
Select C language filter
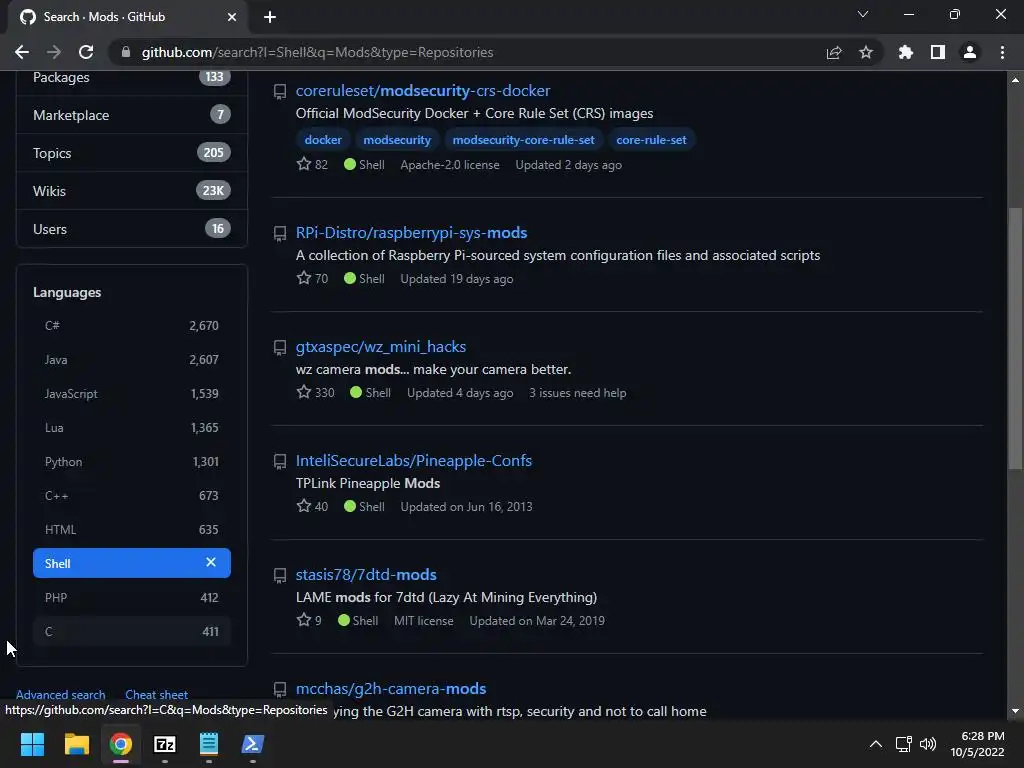tap(131, 631)
